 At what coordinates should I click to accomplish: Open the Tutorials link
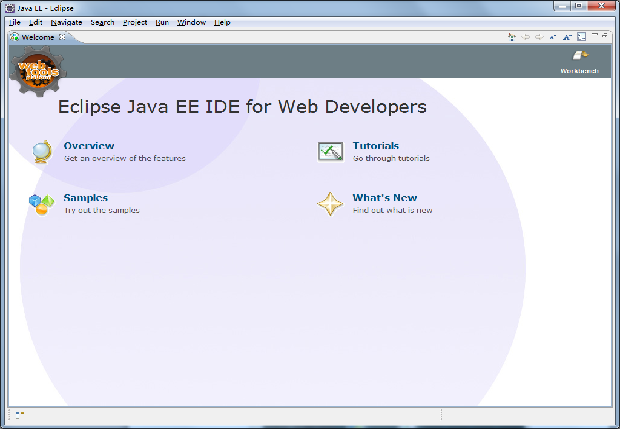(375, 146)
